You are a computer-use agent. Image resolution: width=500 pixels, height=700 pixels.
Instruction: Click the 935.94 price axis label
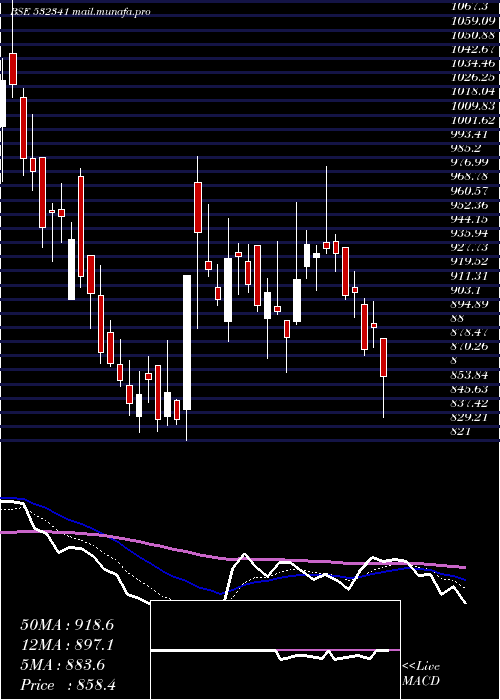coord(472,233)
